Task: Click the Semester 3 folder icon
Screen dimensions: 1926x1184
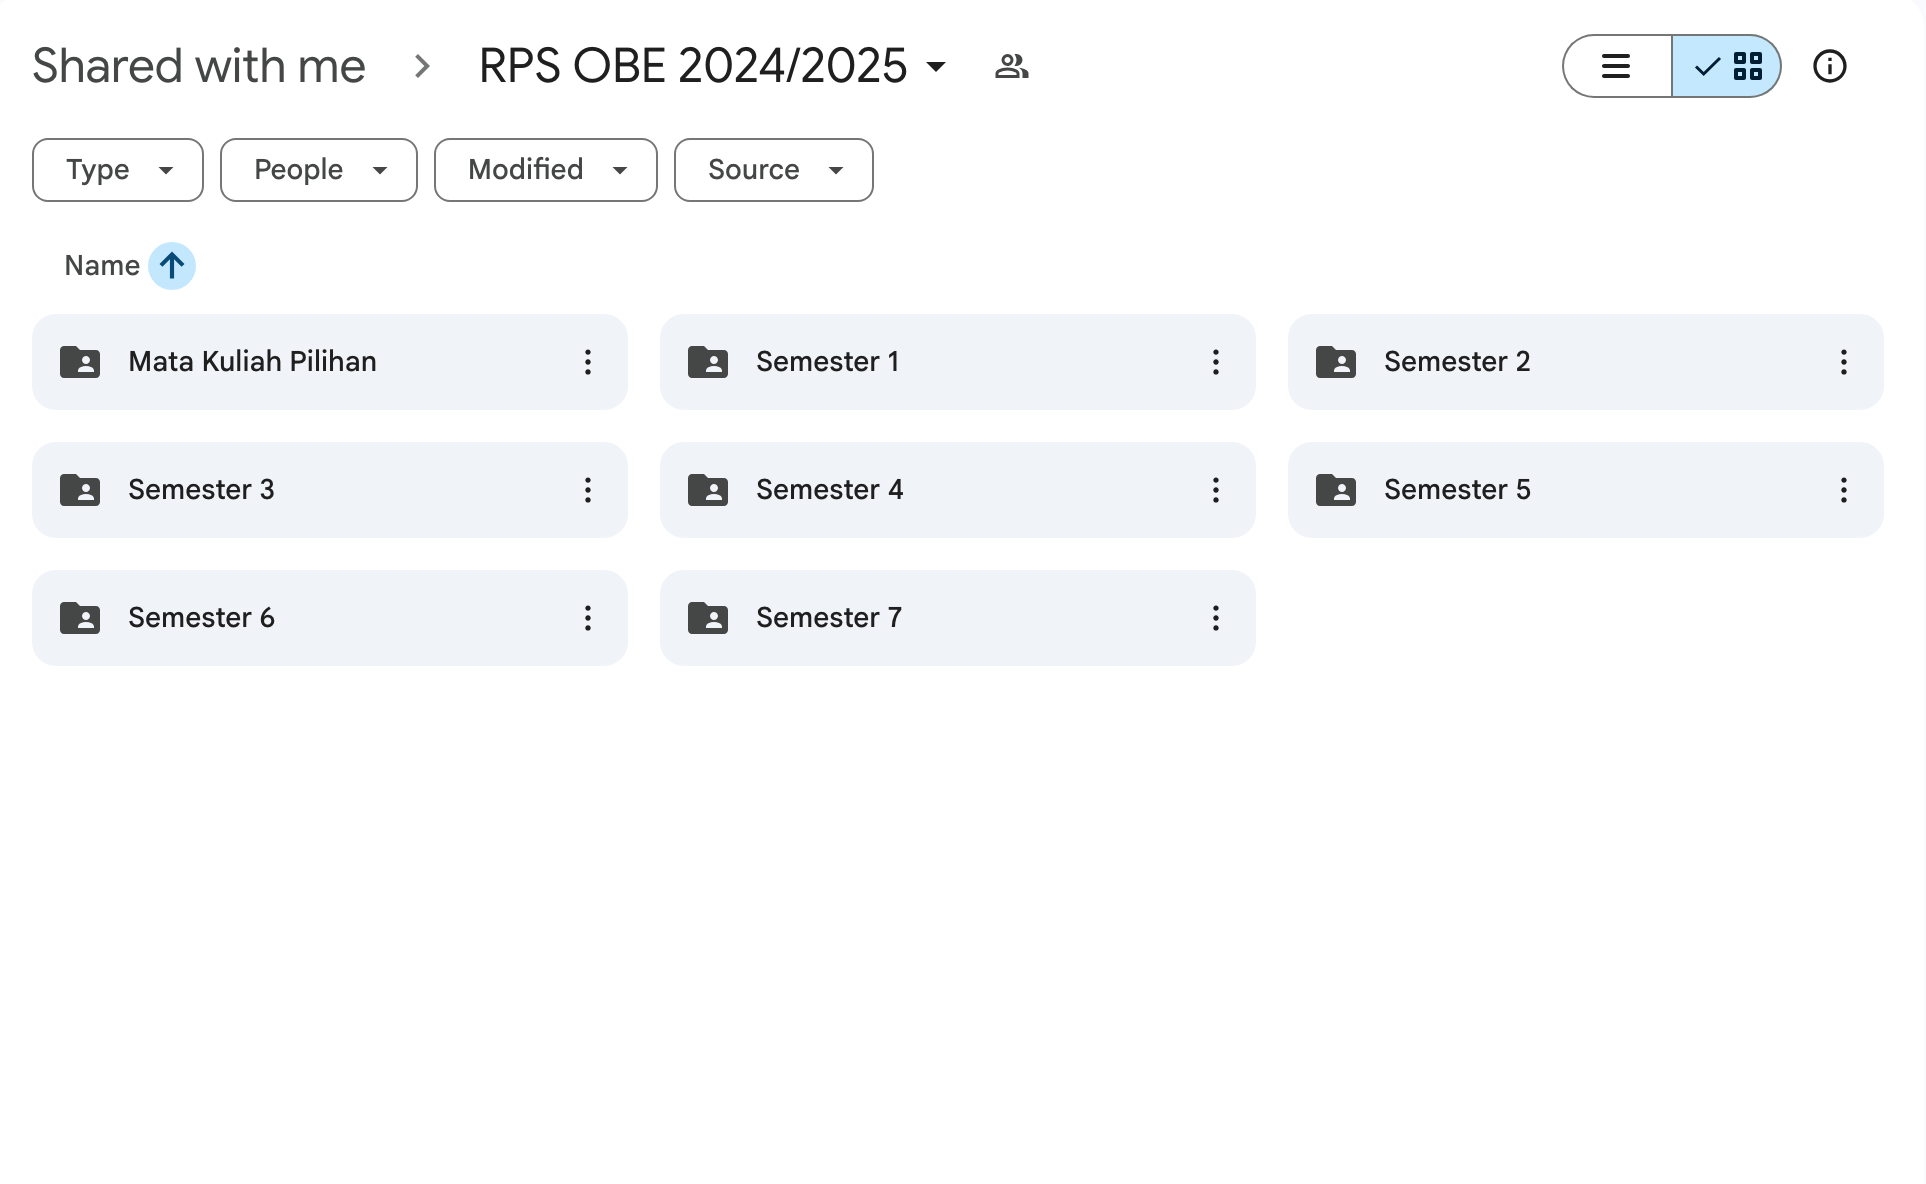Action: coord(80,490)
